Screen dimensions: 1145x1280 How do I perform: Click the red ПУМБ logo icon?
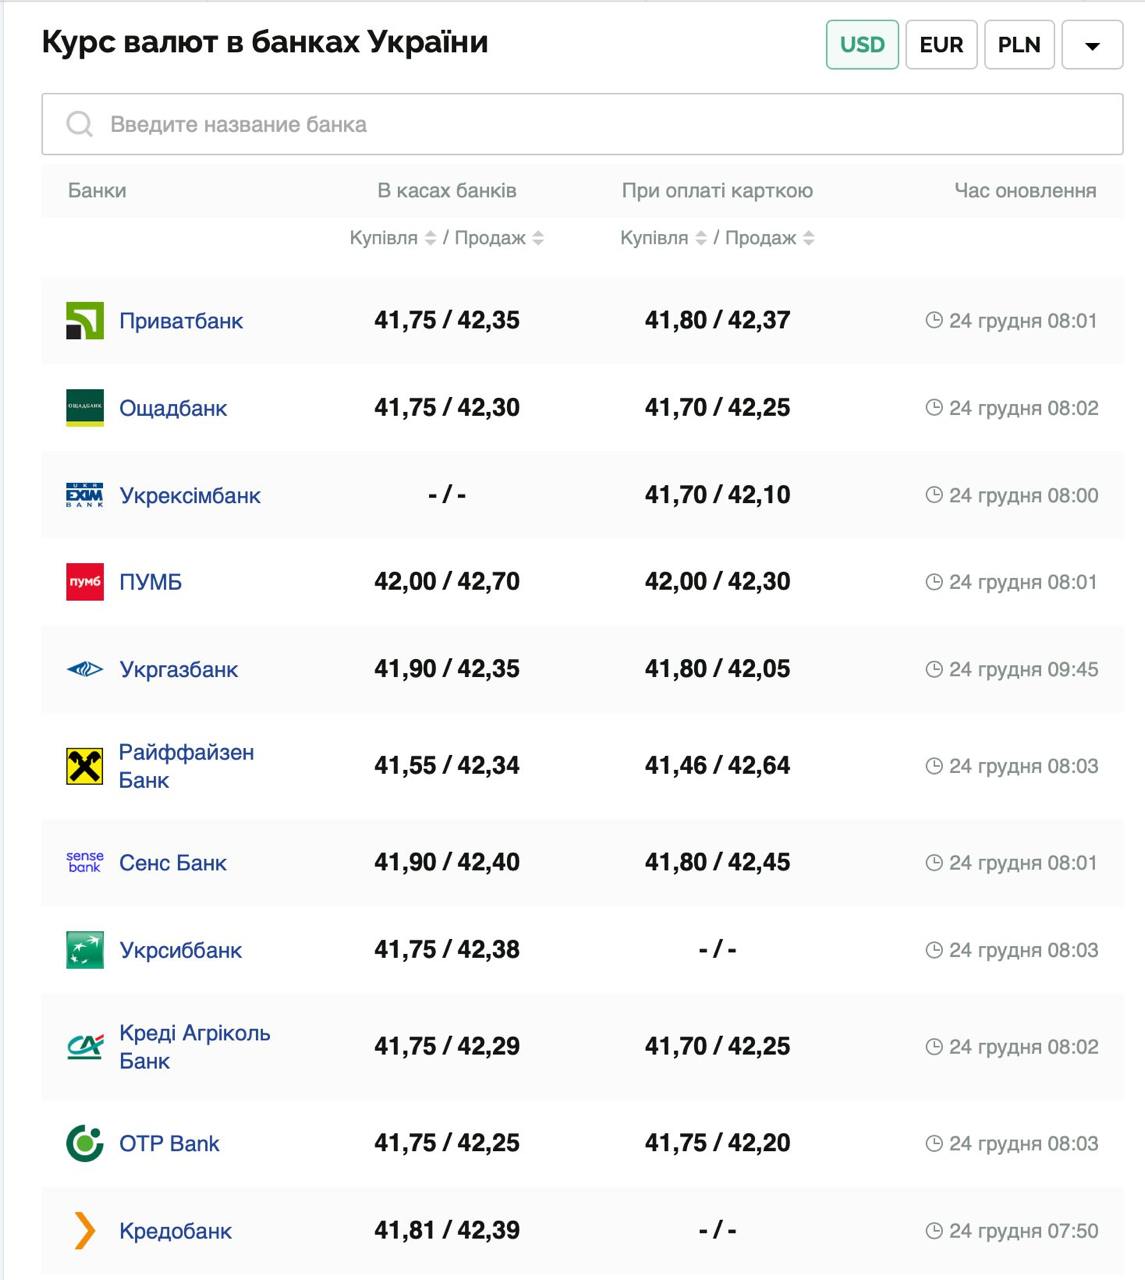tap(85, 582)
